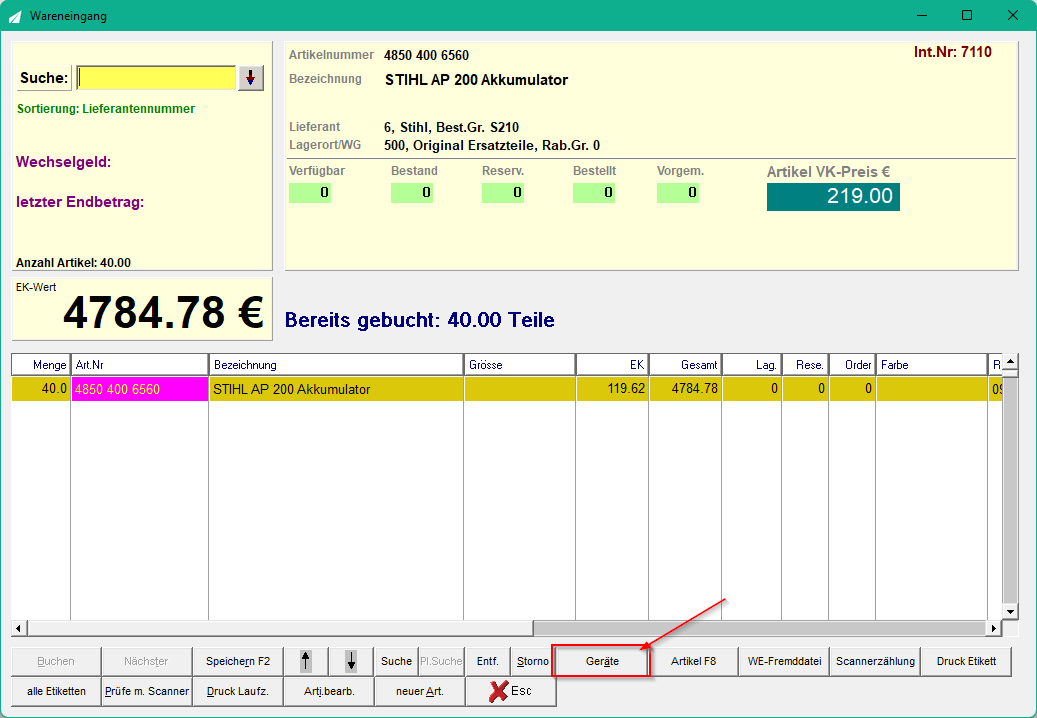Click the Rese. column header
The image size is (1037, 718).
806,365
